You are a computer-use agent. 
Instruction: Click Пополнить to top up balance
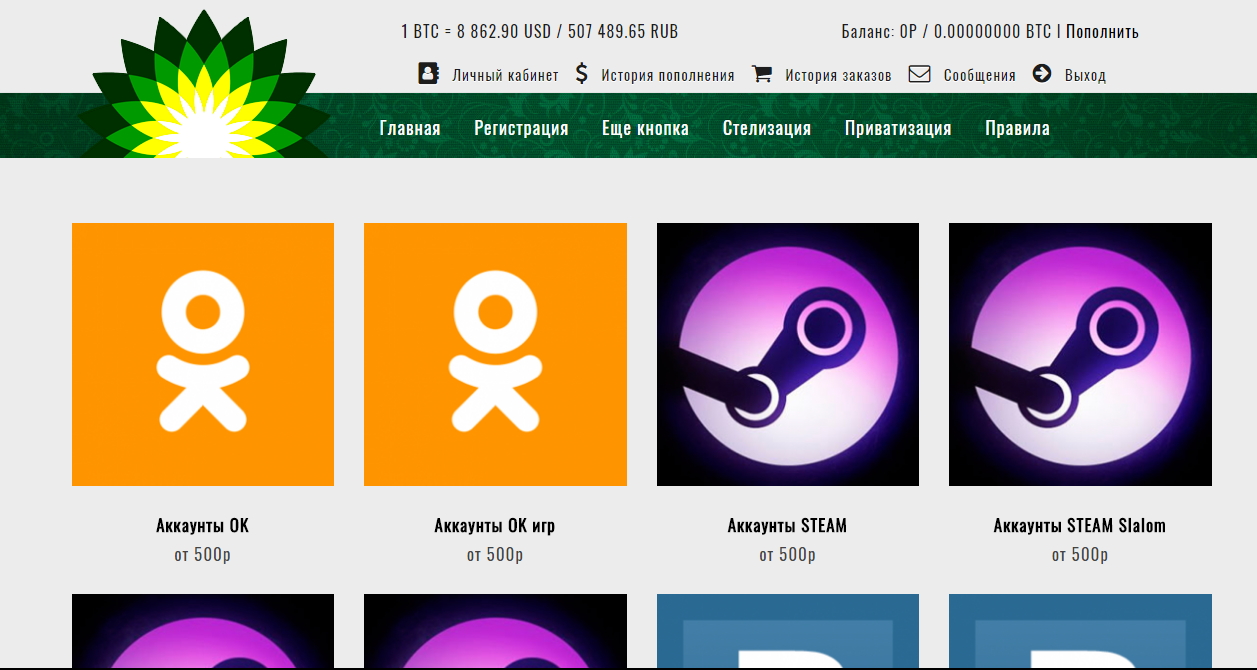point(1102,32)
